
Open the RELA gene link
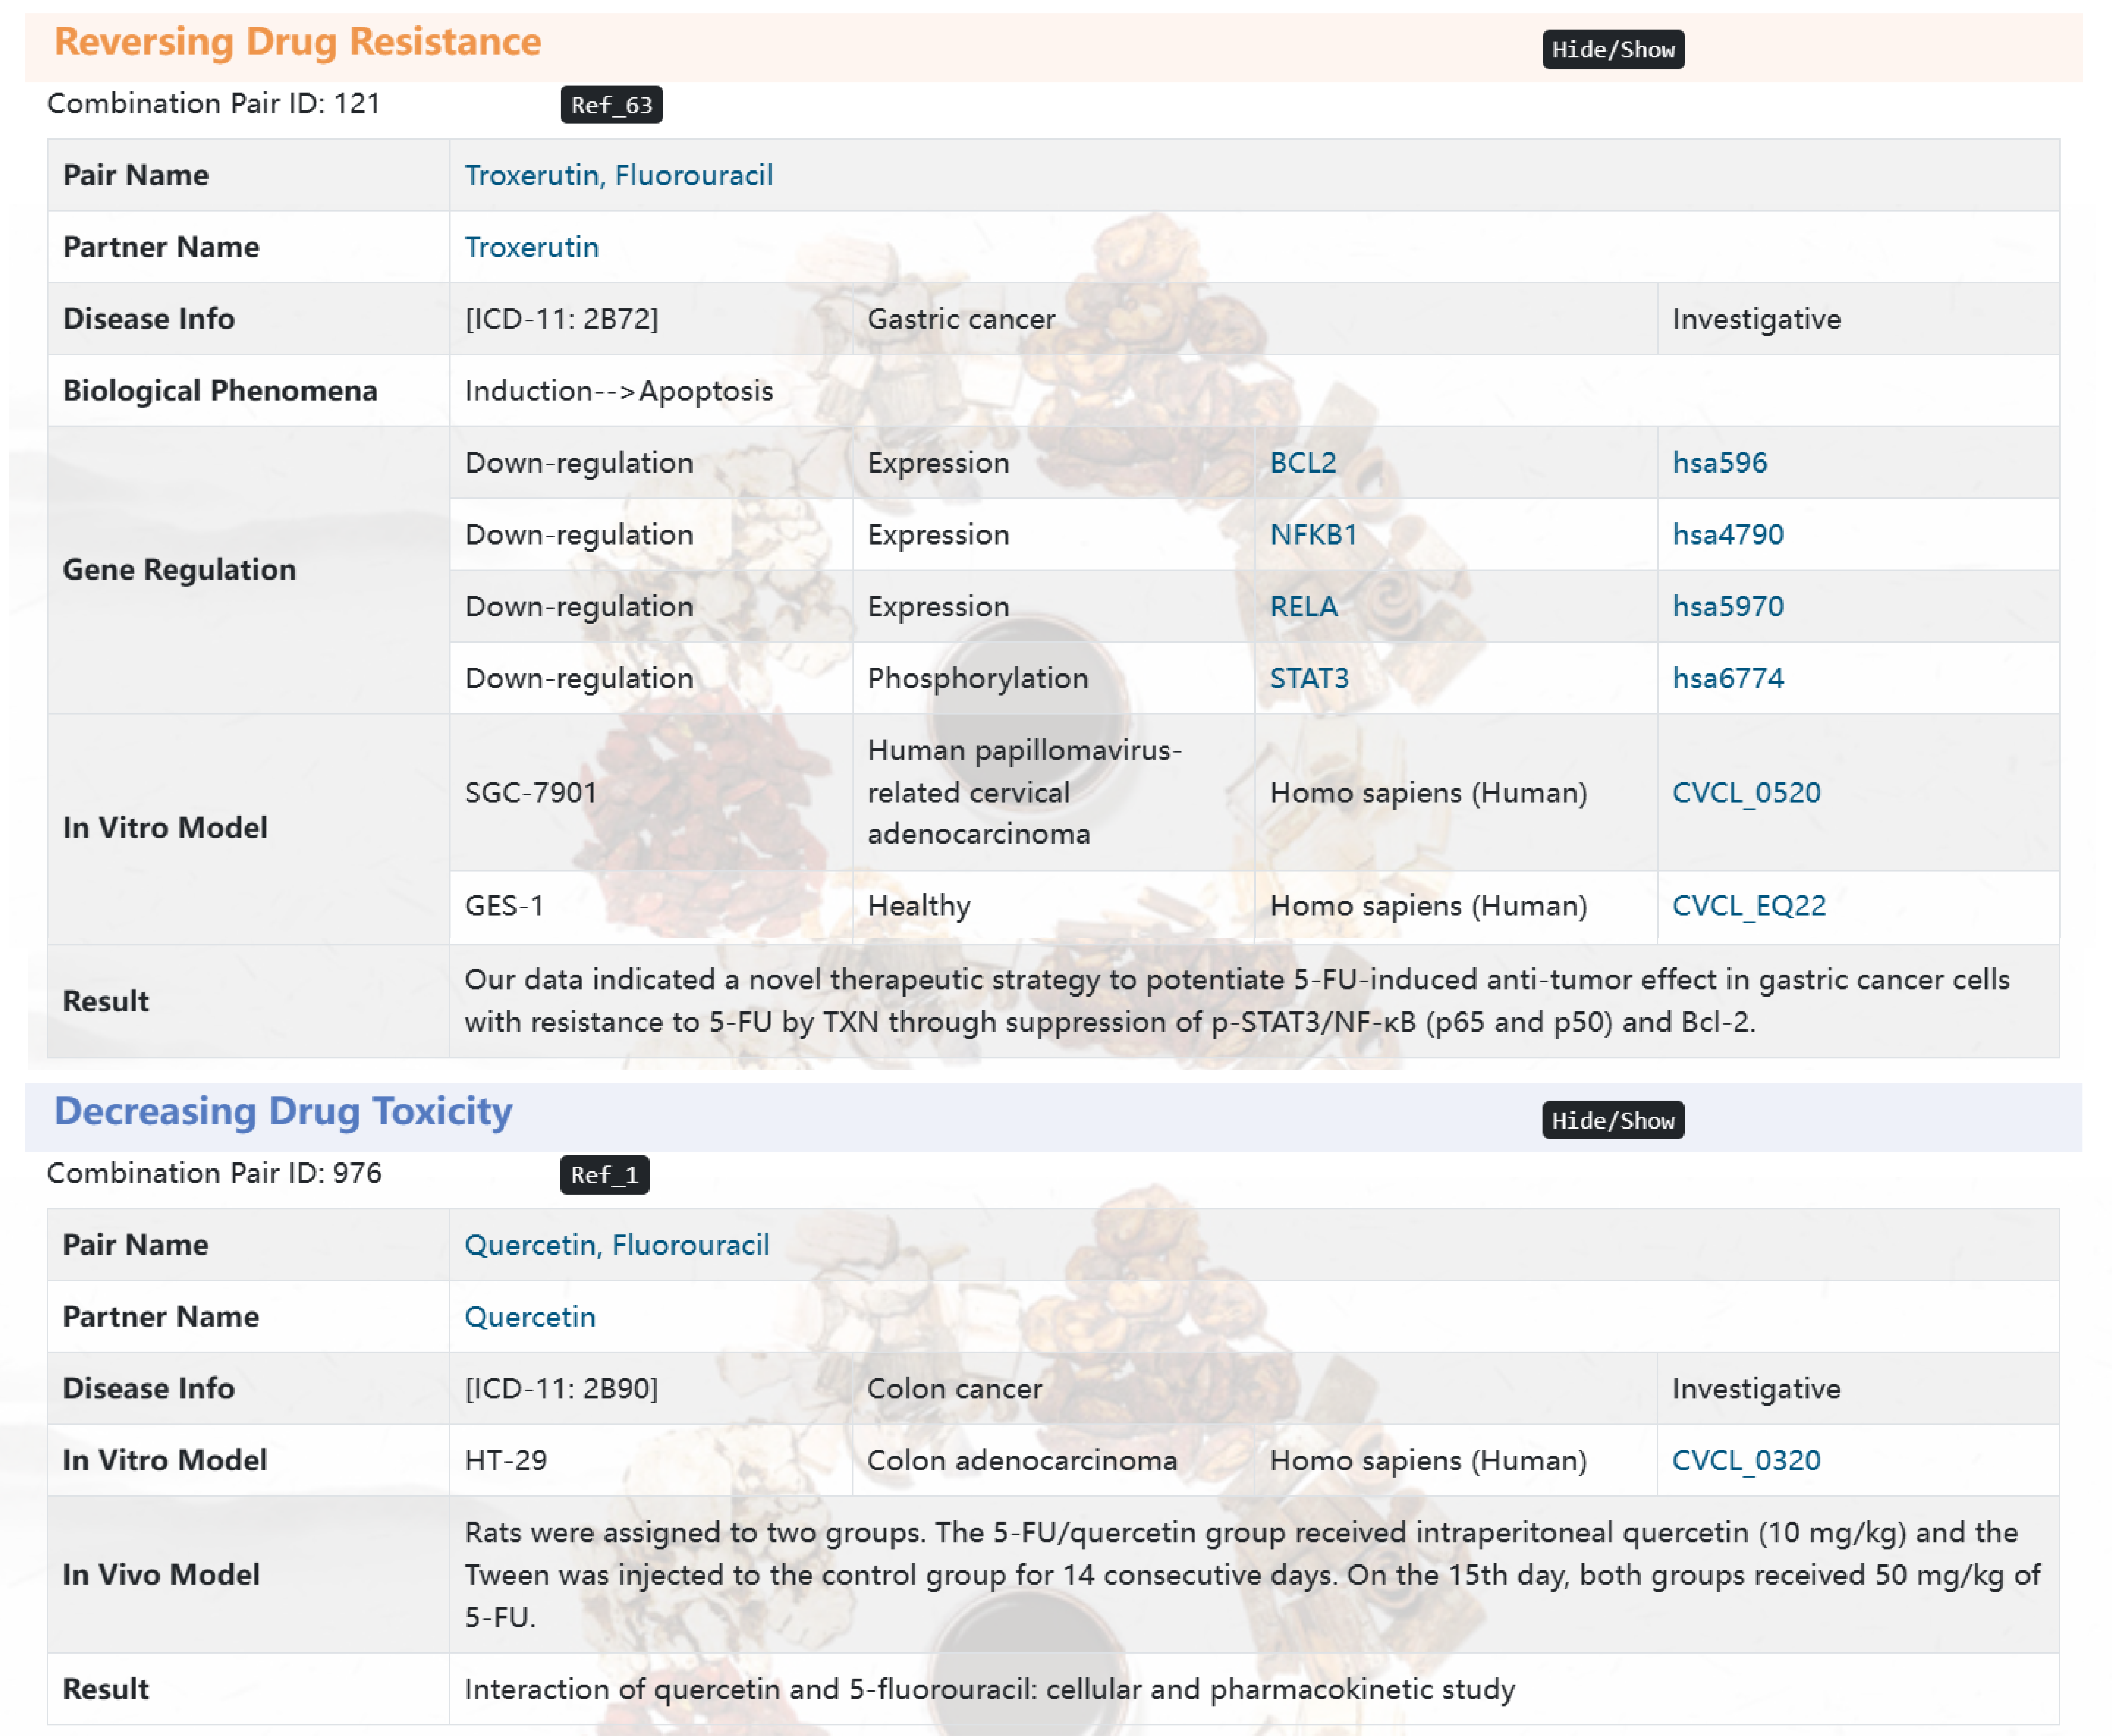click(x=1304, y=607)
